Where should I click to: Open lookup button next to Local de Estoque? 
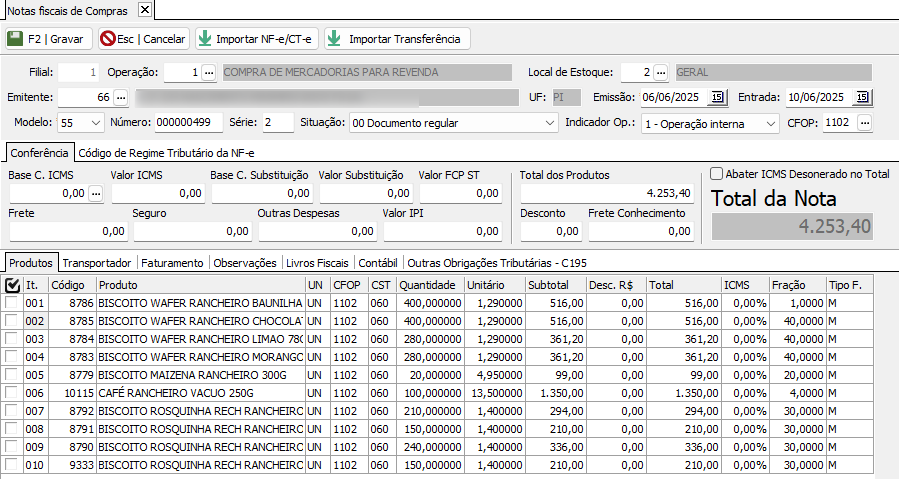pos(661,72)
